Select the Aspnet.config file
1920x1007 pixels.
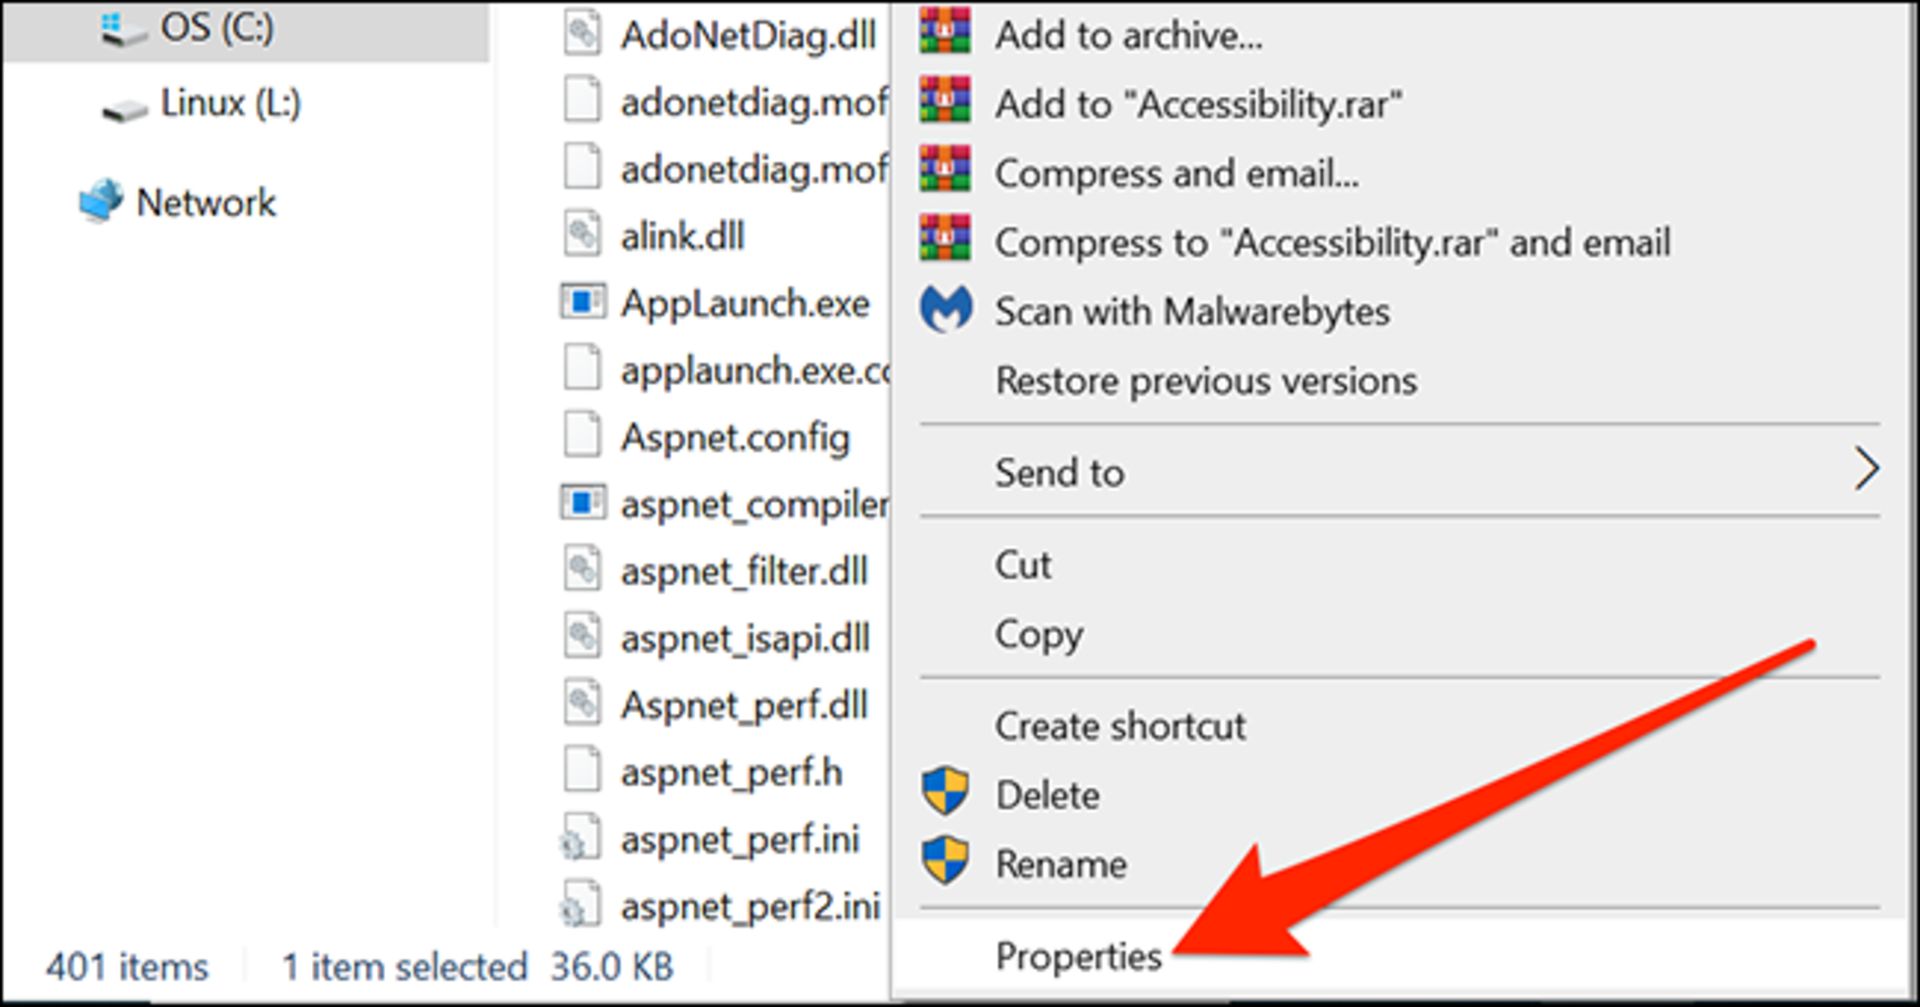point(735,438)
